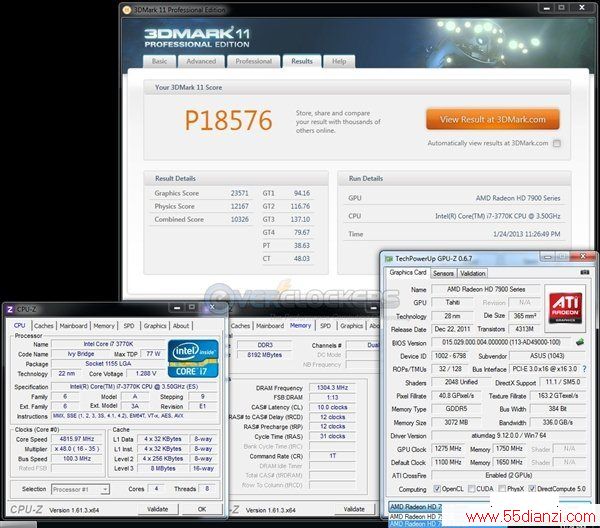Open Caches tab in the rear CPU-Z window
Viewport: 600px width, 528px height.
tap(240, 326)
